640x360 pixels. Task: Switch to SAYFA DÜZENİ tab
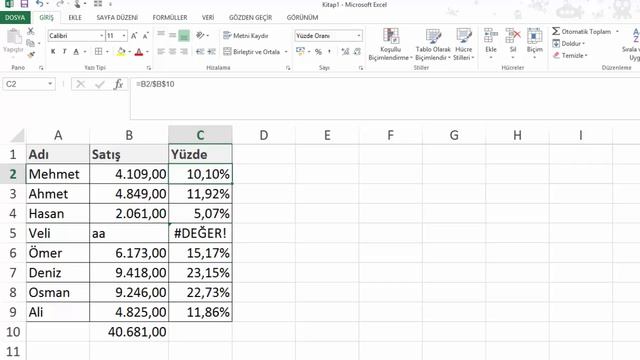tap(117, 18)
